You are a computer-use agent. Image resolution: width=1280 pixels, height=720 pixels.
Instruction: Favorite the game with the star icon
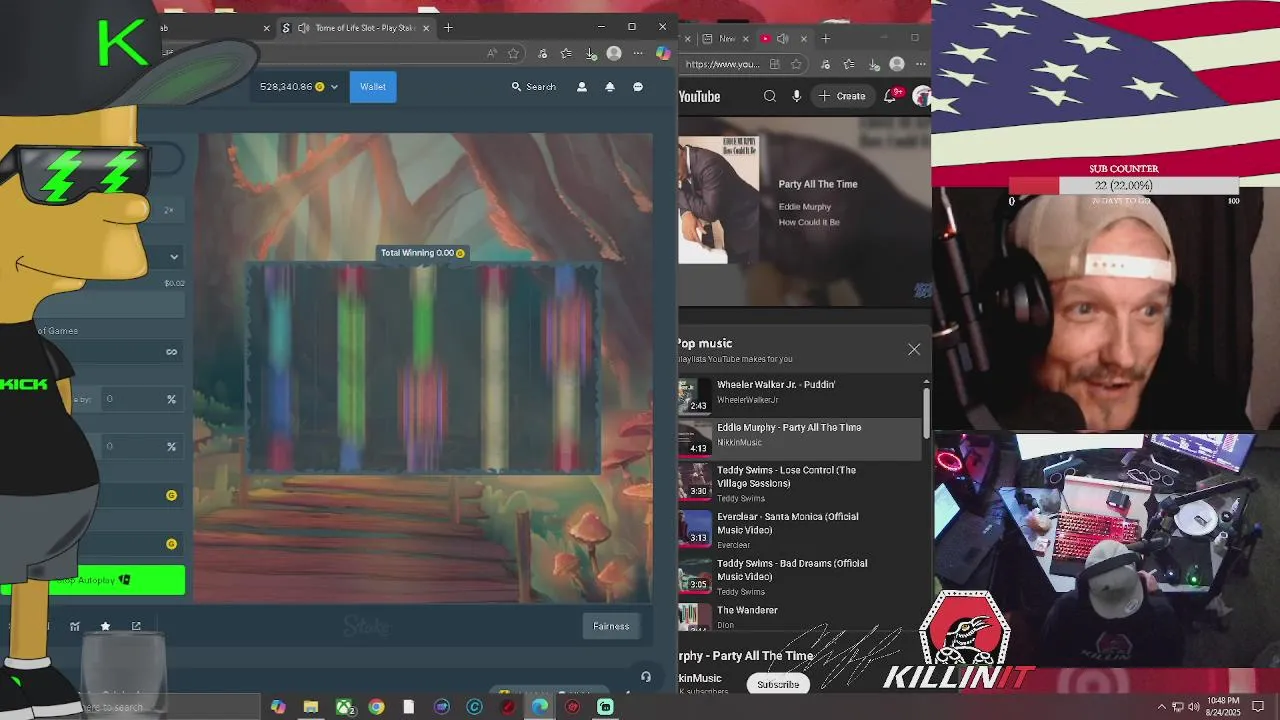[105, 626]
